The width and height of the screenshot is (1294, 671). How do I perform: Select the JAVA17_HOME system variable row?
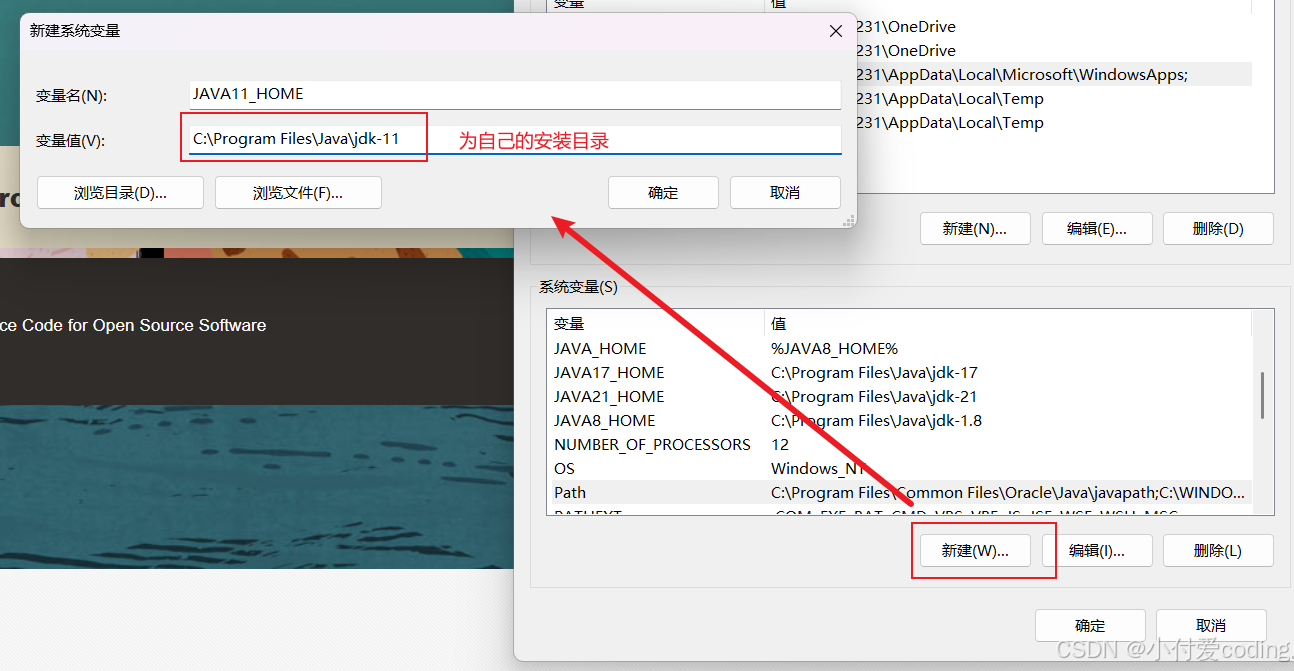899,373
